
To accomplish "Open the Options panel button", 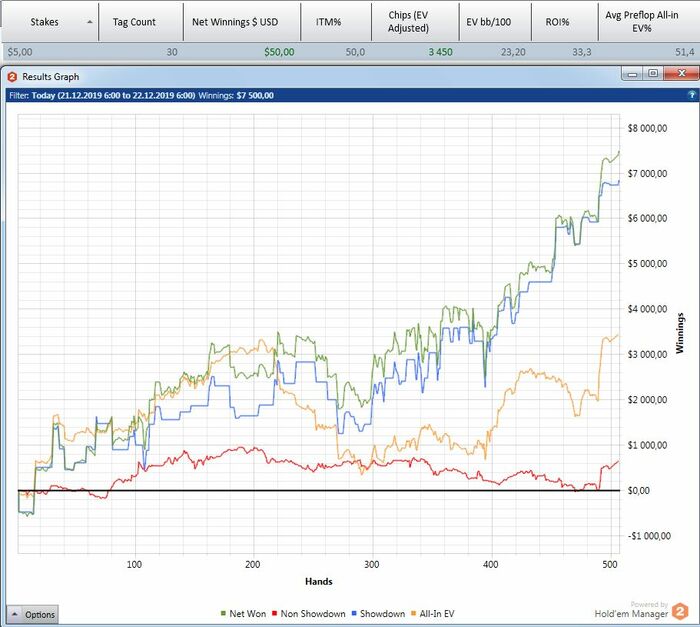I will pos(32,614).
